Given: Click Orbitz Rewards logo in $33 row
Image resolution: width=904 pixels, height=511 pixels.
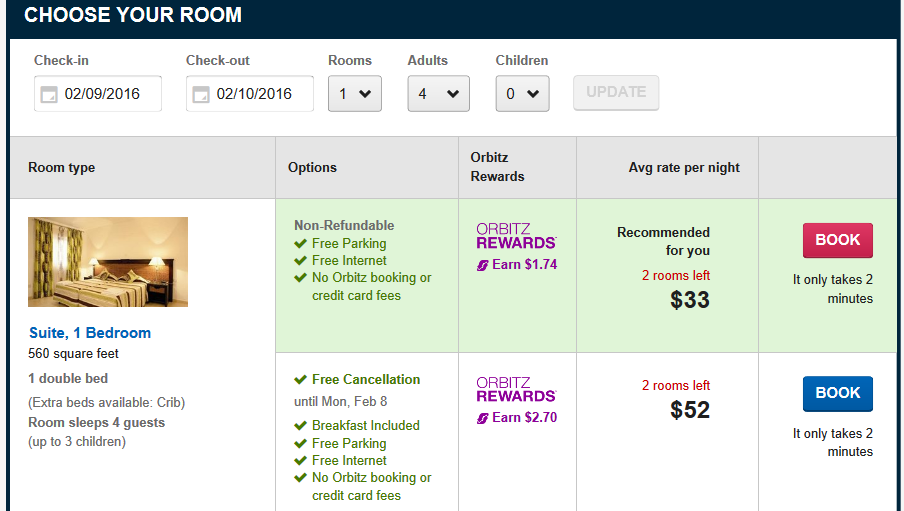Looking at the screenshot, I should click(516, 236).
